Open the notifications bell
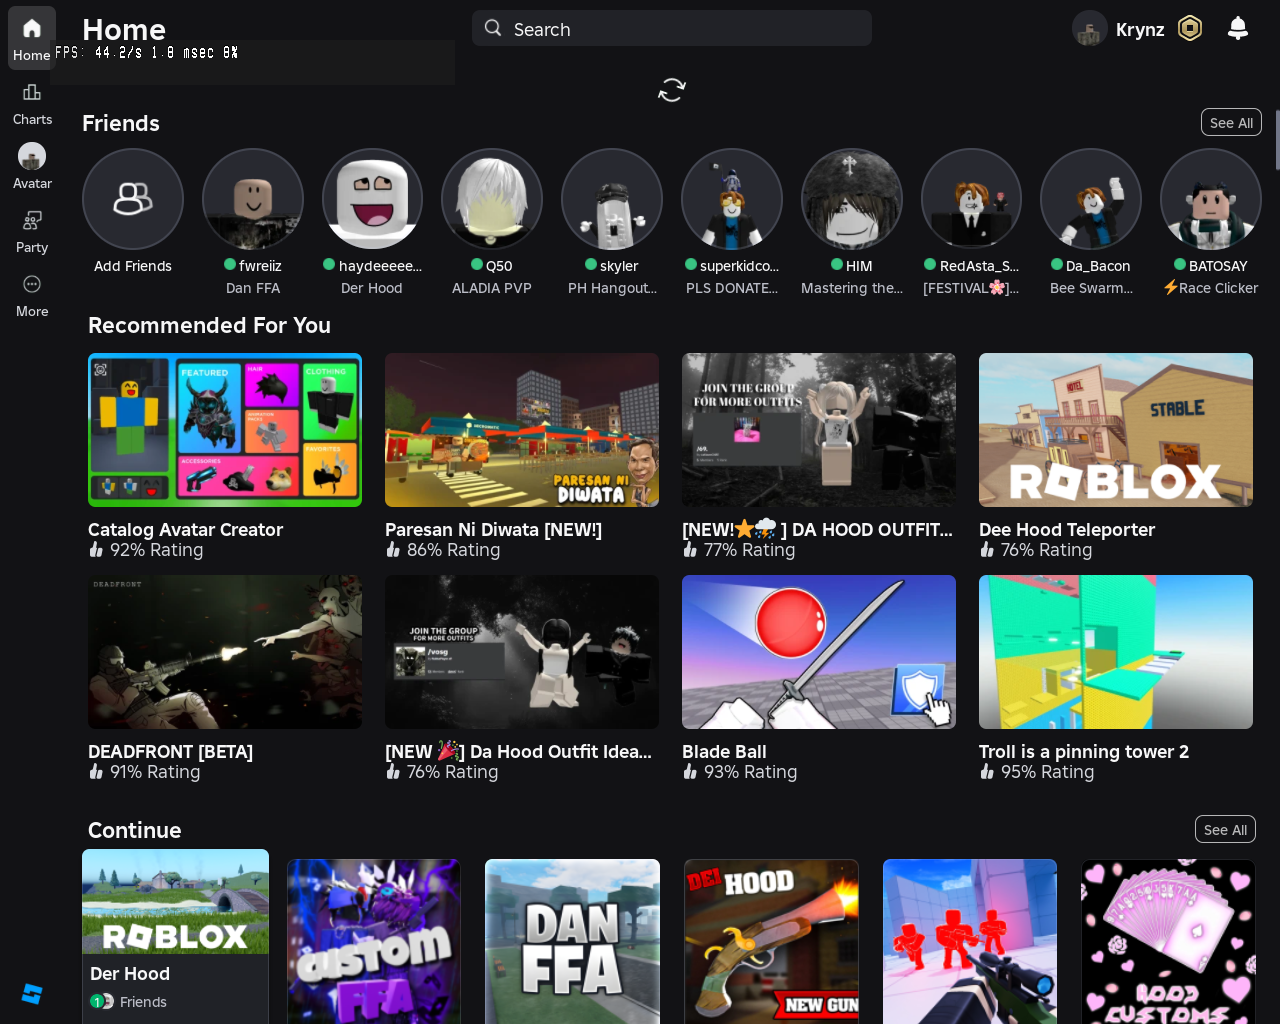This screenshot has width=1280, height=1024. (1238, 28)
